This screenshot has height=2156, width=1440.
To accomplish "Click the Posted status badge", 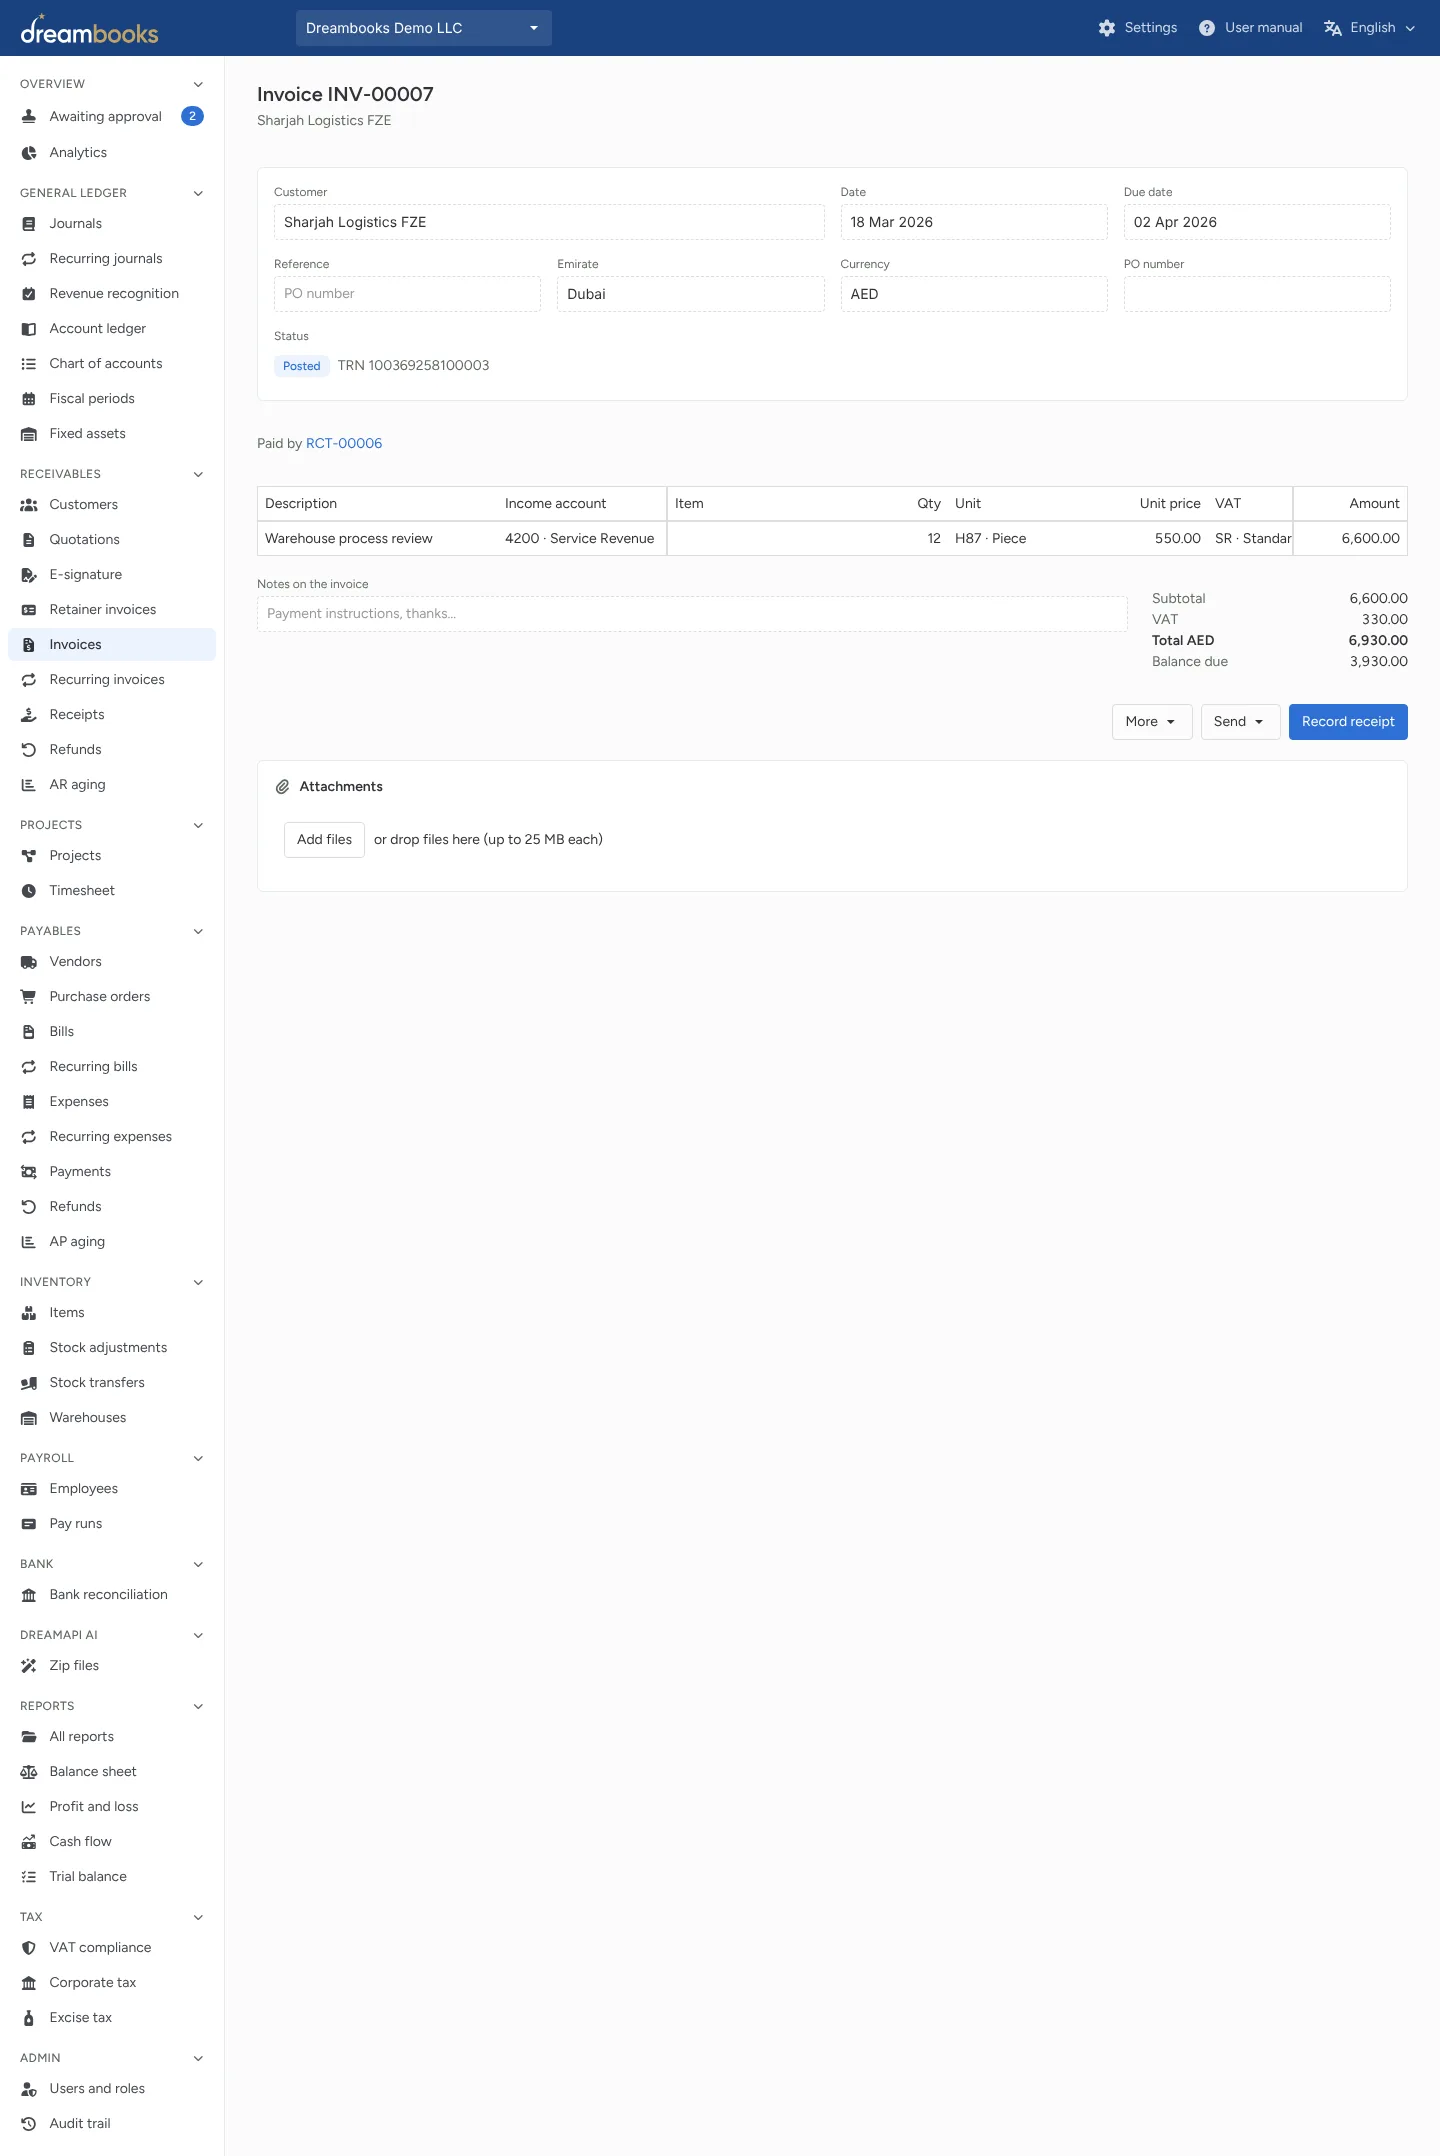I will click(302, 366).
